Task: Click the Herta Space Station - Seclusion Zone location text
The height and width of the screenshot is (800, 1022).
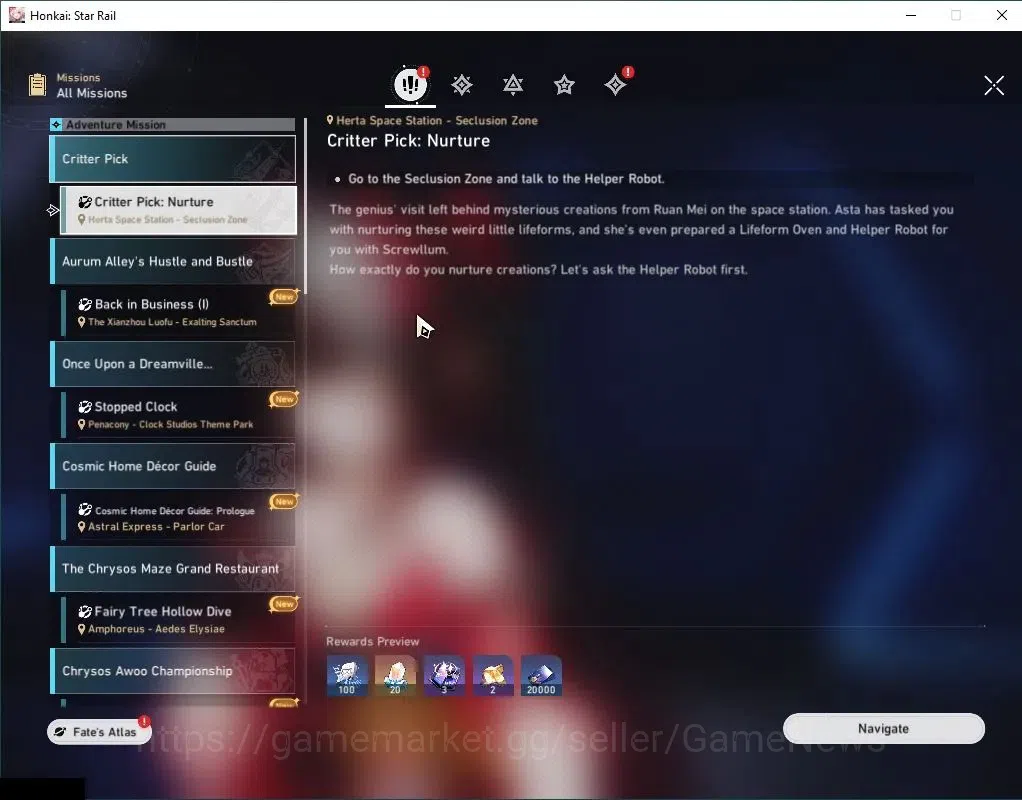Action: [437, 121]
